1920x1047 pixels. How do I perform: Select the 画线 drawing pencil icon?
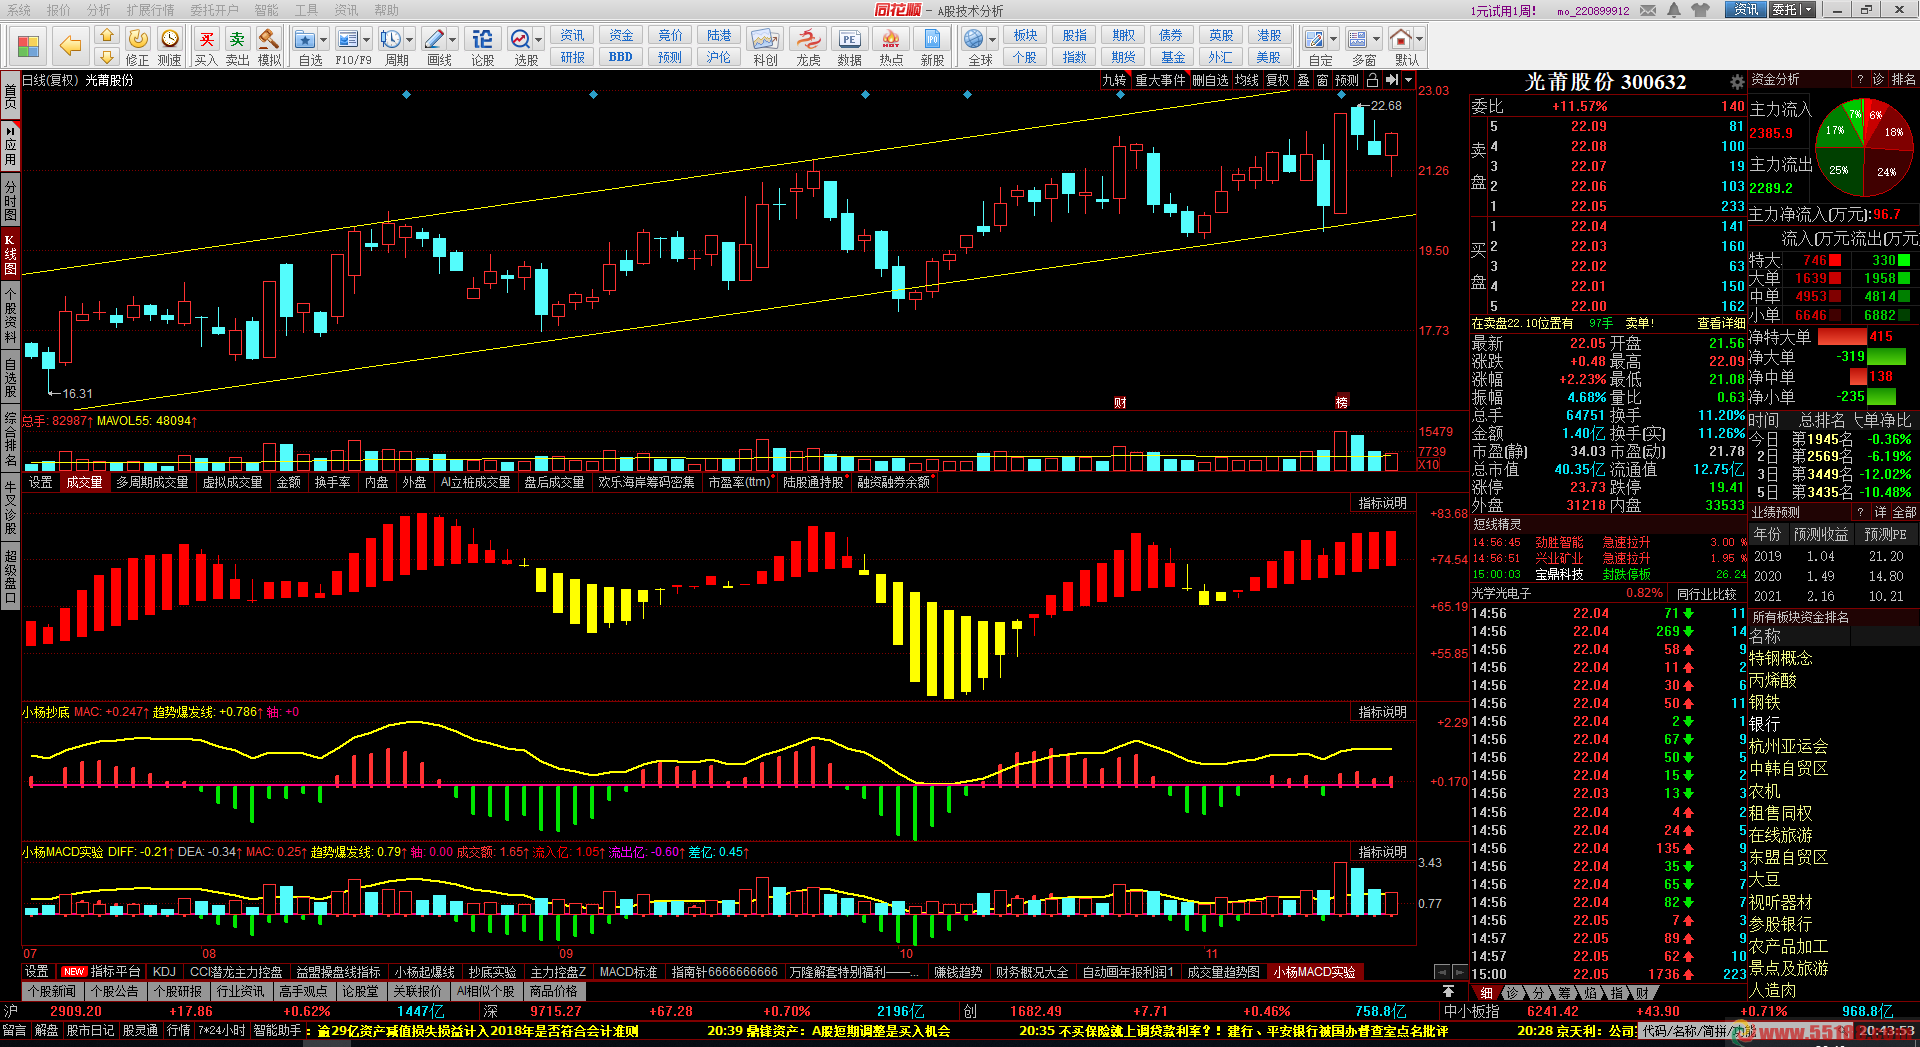click(434, 39)
